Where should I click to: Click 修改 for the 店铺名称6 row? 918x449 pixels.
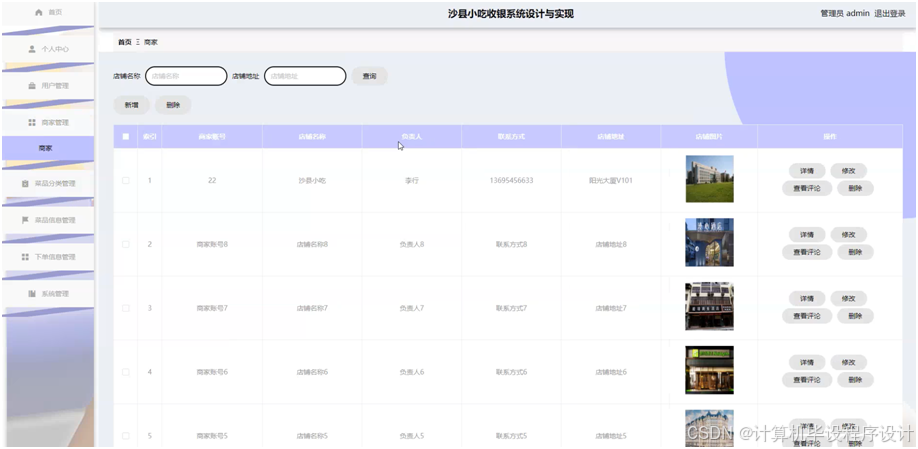(x=848, y=362)
